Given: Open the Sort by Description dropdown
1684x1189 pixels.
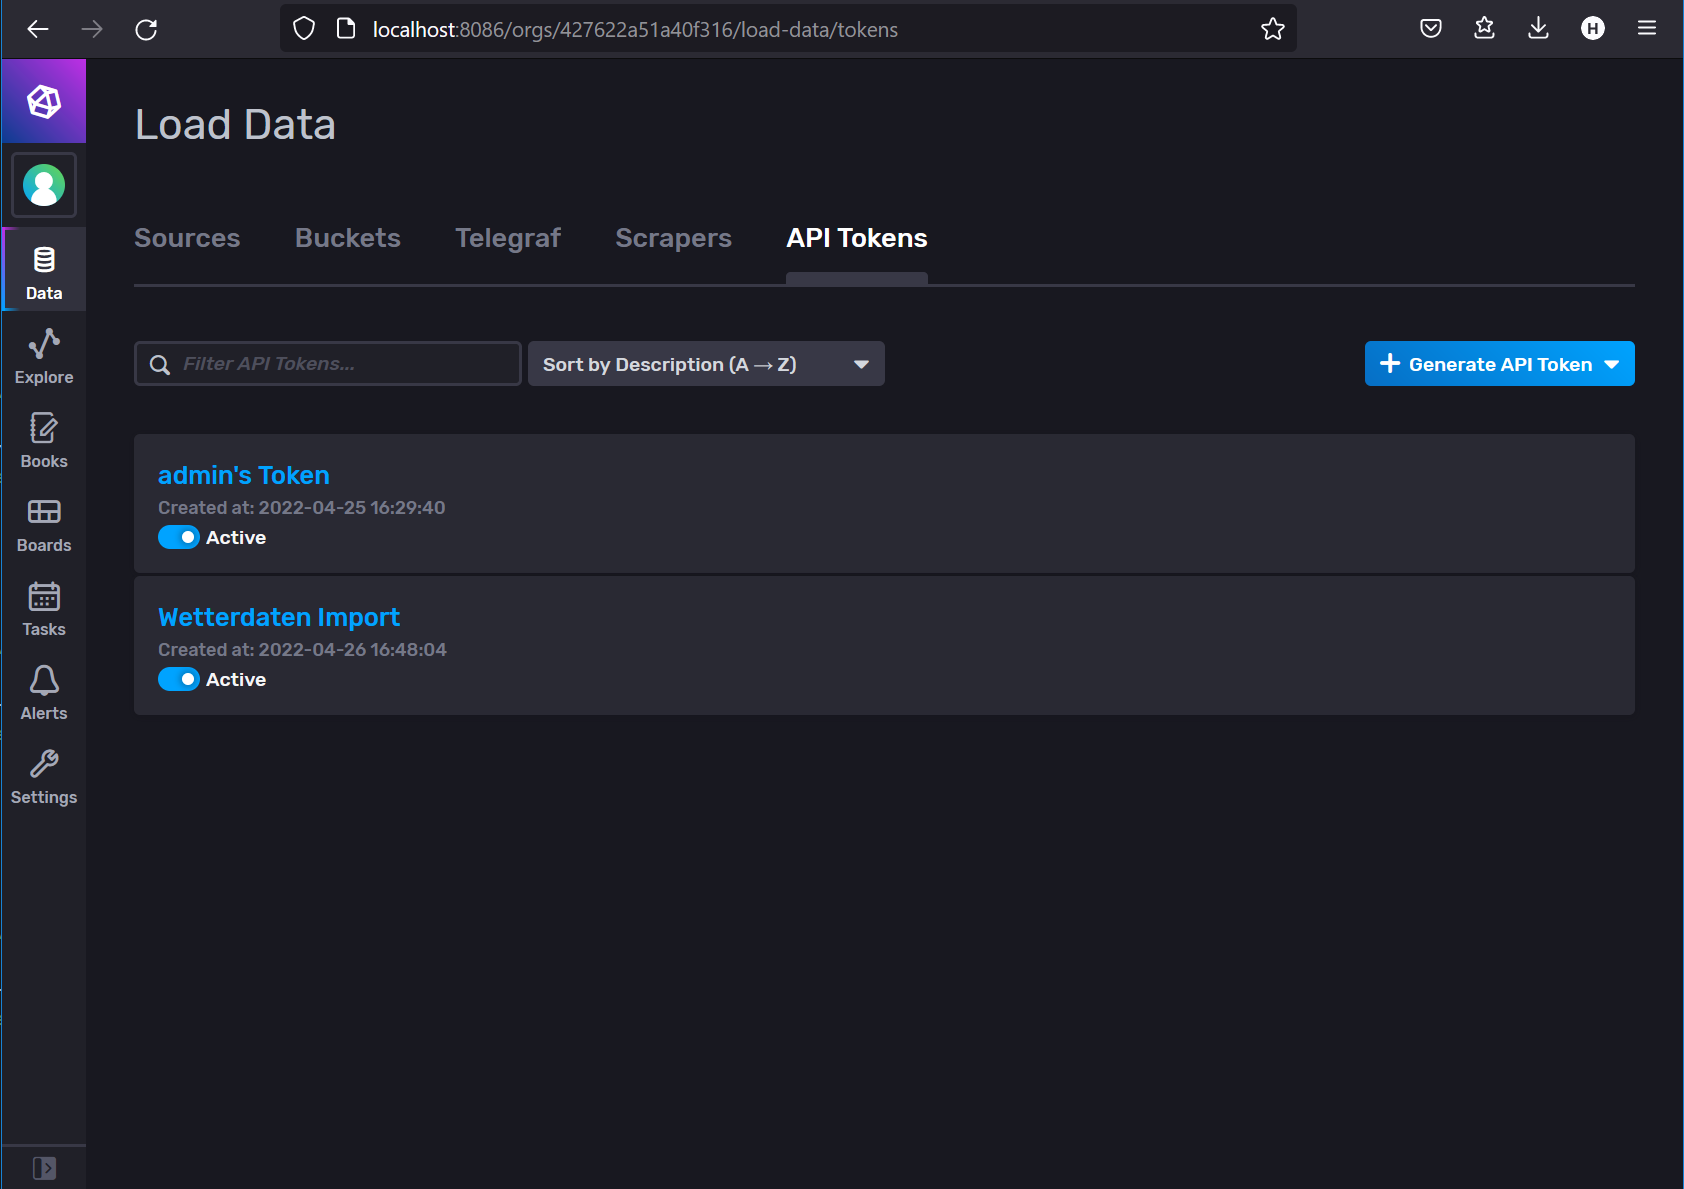Looking at the screenshot, I should click(705, 364).
